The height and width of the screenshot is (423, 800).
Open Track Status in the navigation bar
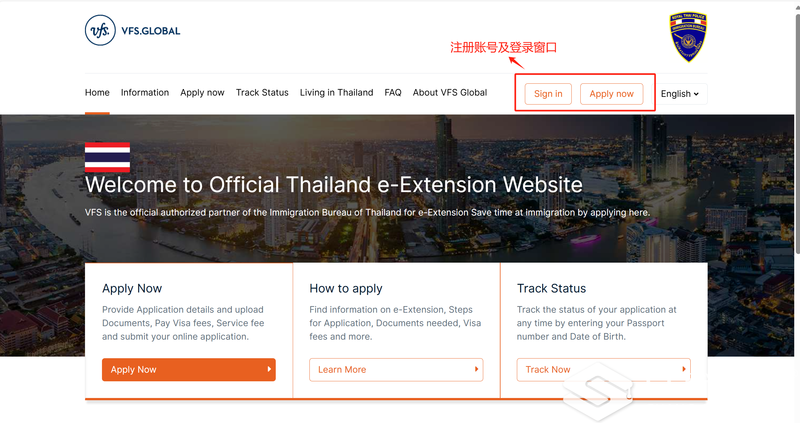pyautogui.click(x=262, y=93)
